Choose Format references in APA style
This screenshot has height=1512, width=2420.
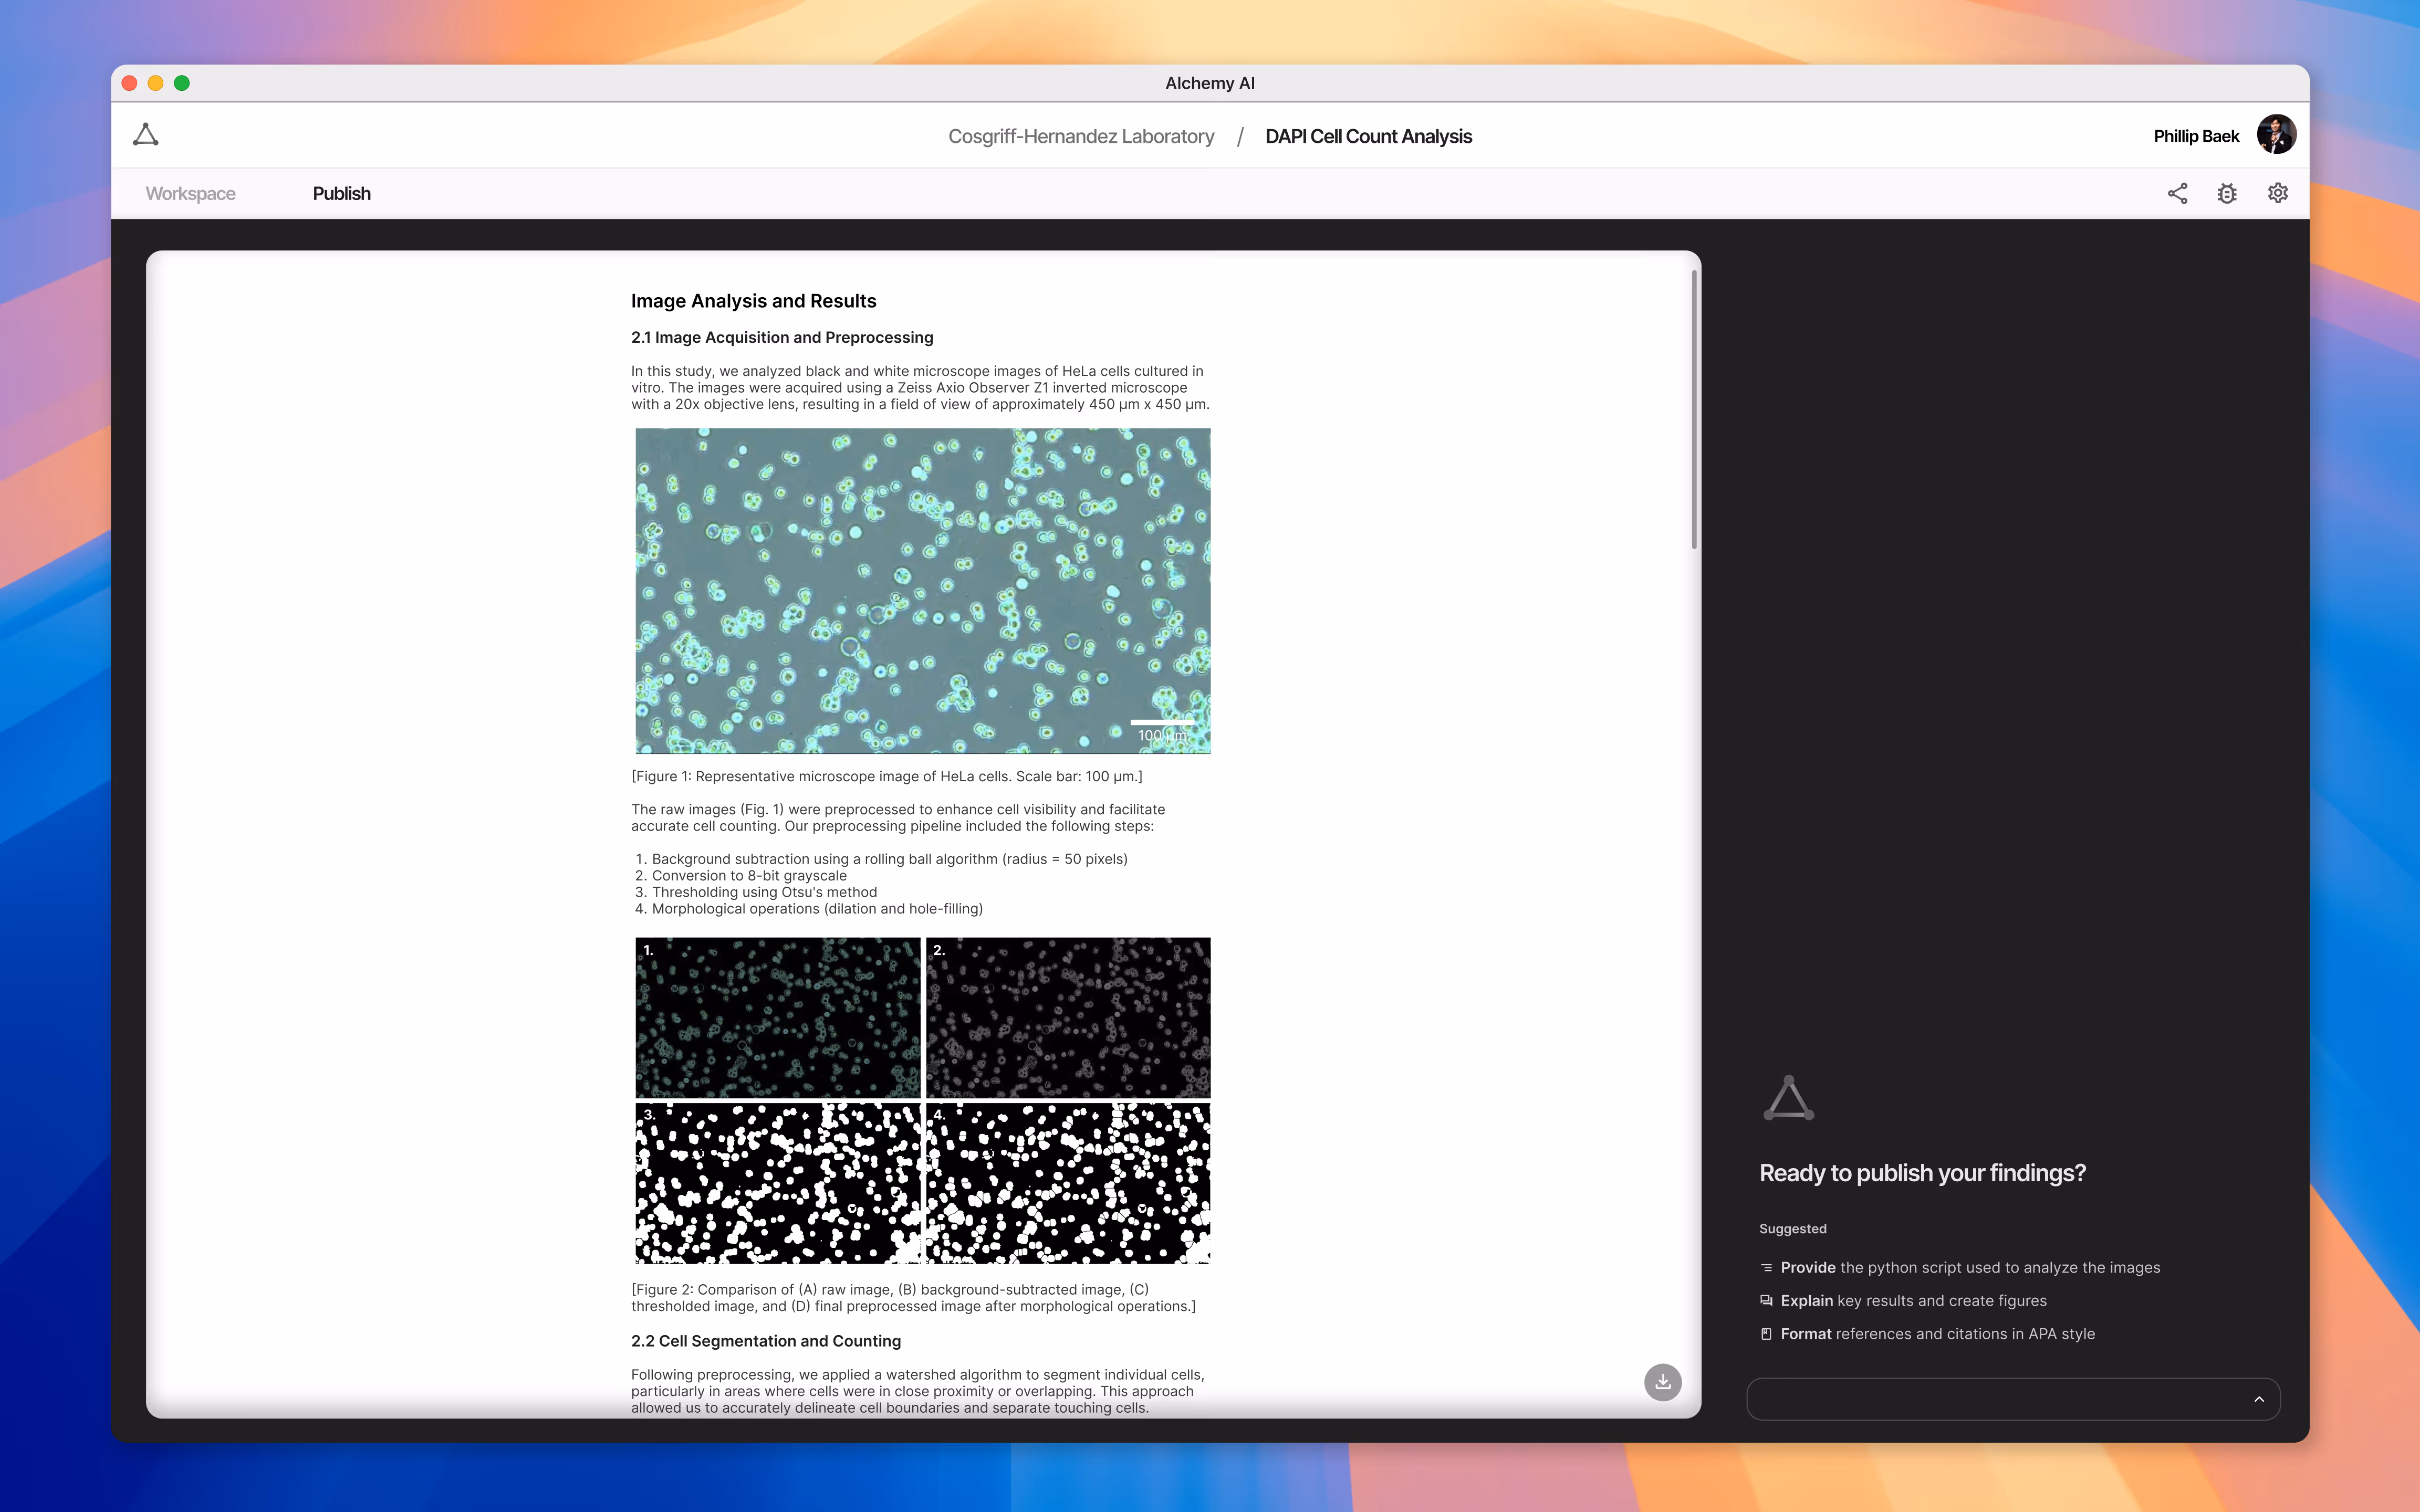[1936, 1334]
